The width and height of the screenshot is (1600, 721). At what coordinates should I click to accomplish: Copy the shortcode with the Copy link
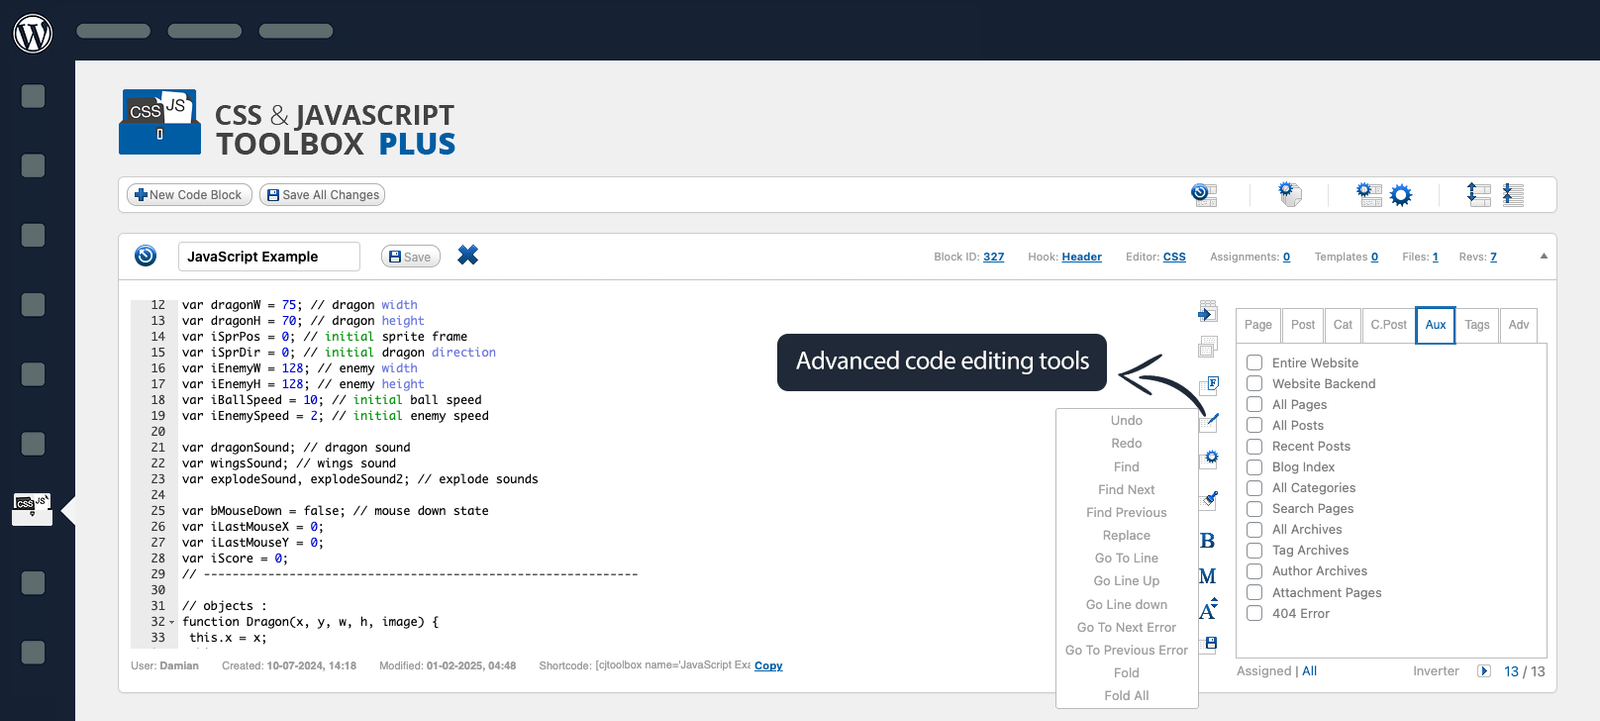[768, 666]
